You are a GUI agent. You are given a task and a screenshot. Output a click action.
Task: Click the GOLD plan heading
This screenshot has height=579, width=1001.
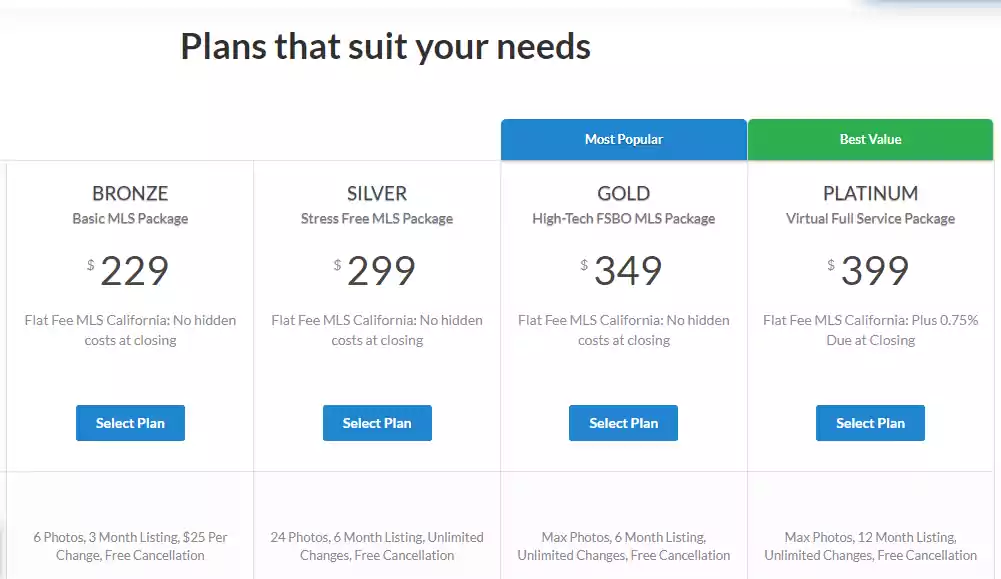tap(623, 194)
